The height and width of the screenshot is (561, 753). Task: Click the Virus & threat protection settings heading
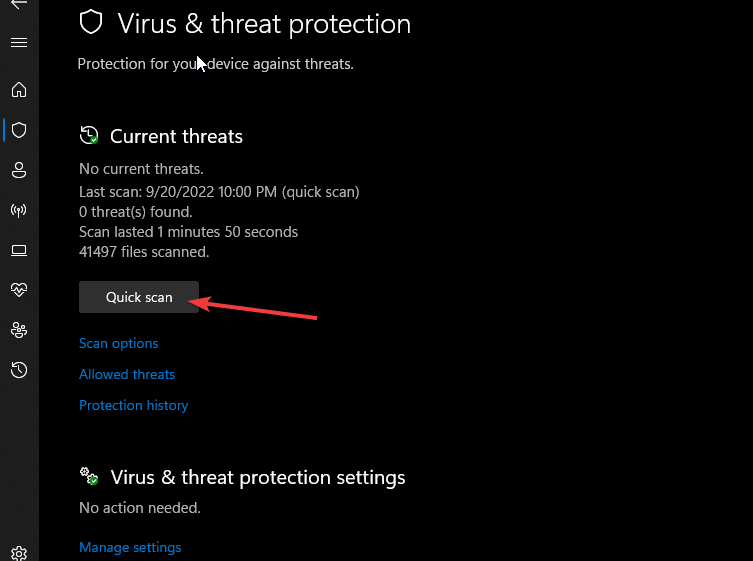pos(258,477)
